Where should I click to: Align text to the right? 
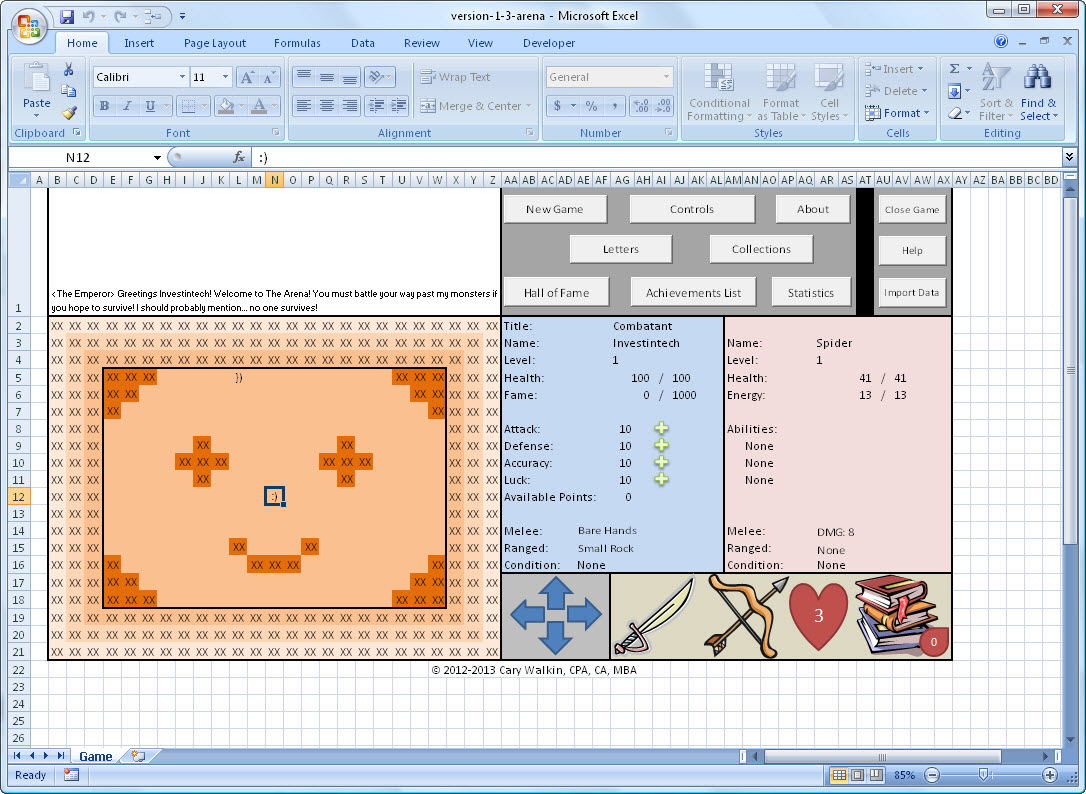[x=350, y=106]
